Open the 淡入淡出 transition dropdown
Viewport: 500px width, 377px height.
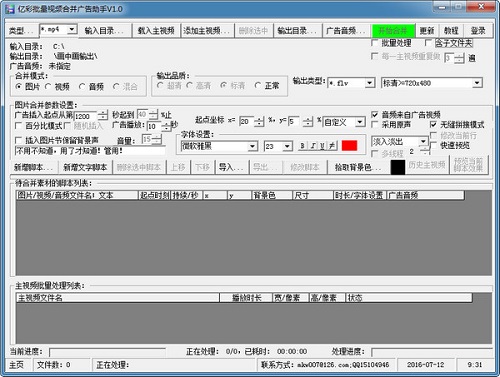point(423,142)
